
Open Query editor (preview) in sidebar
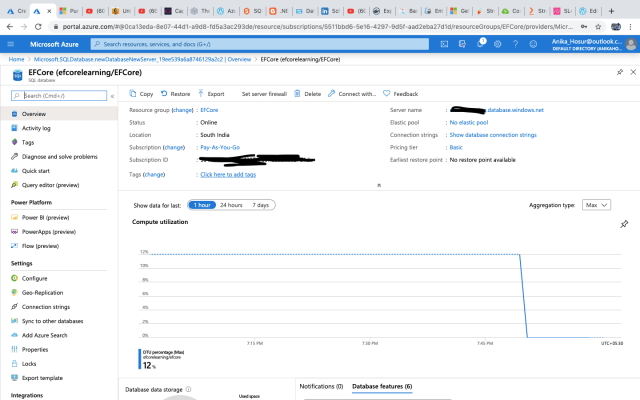pyautogui.click(x=50, y=185)
